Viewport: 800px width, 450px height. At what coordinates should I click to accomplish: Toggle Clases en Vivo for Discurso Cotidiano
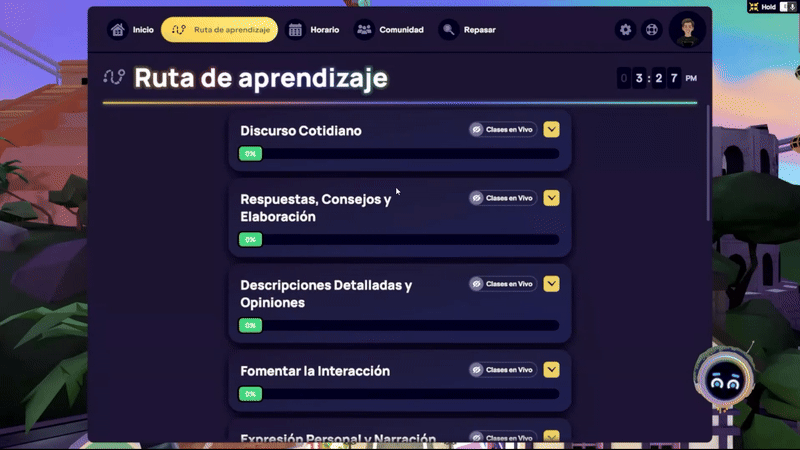point(503,130)
